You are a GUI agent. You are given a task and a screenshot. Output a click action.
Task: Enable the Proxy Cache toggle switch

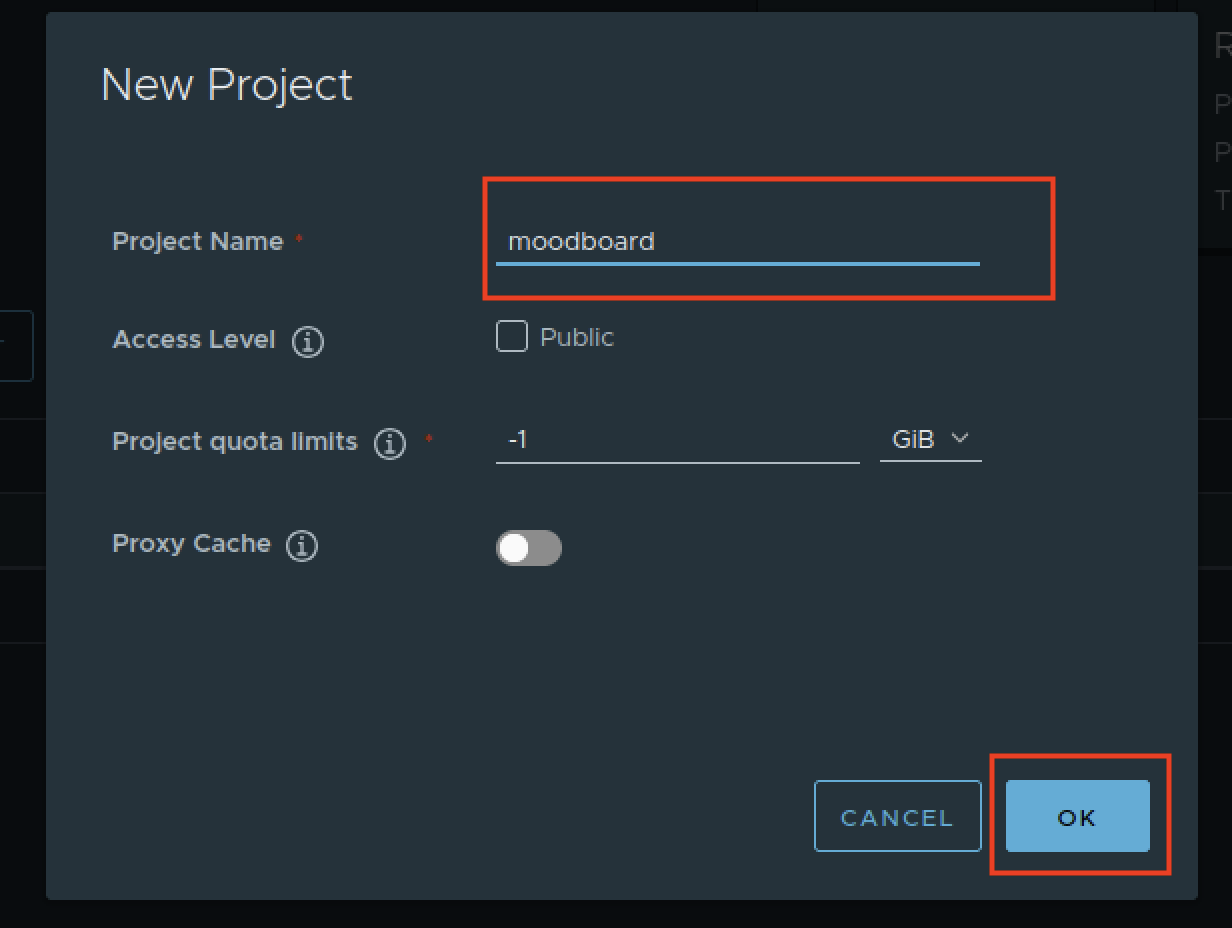pyautogui.click(x=529, y=548)
